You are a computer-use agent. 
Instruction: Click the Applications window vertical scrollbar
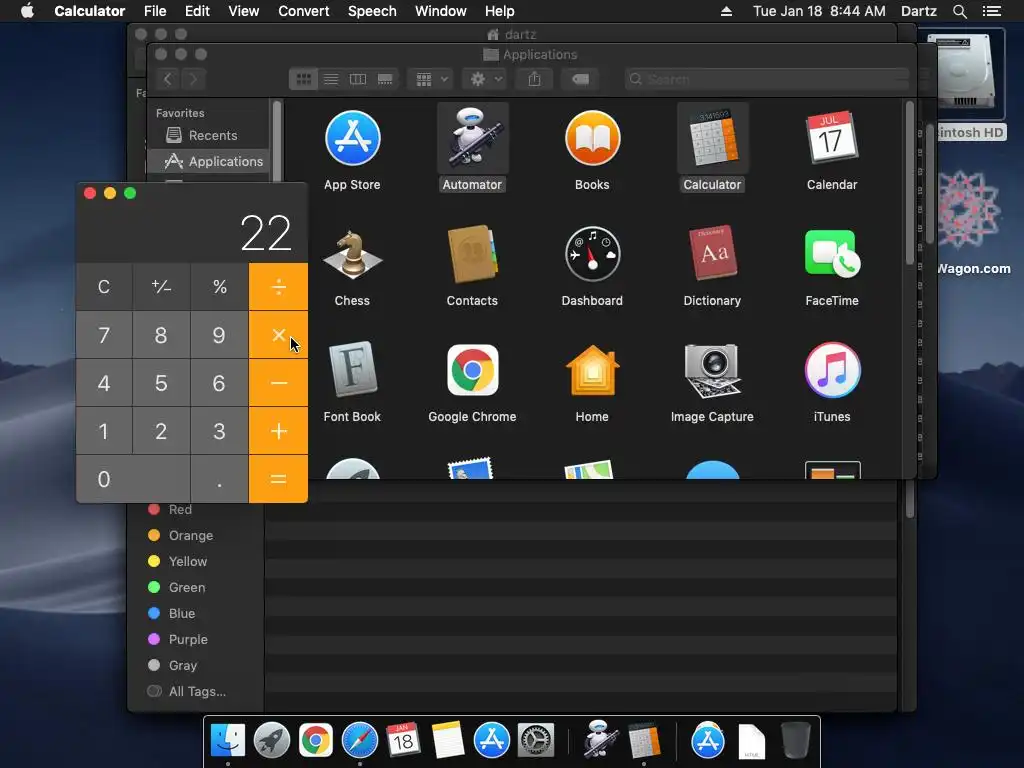910,183
